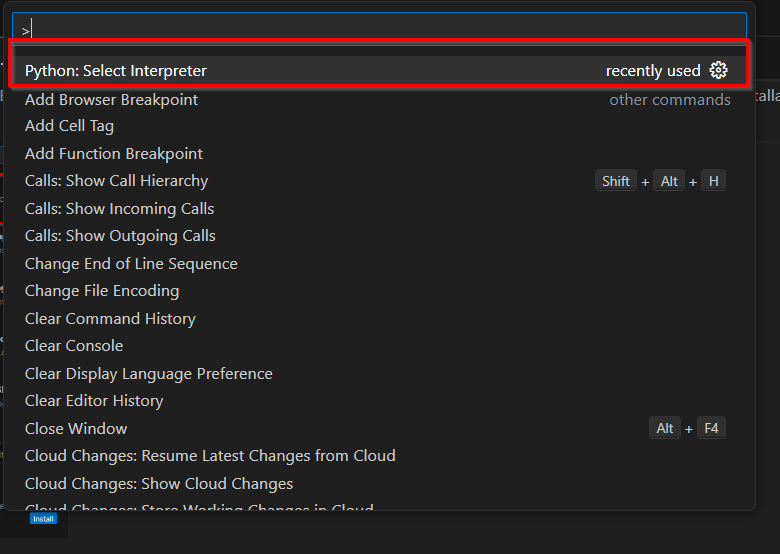
Task: Click the command palette input field
Action: [x=379, y=30]
